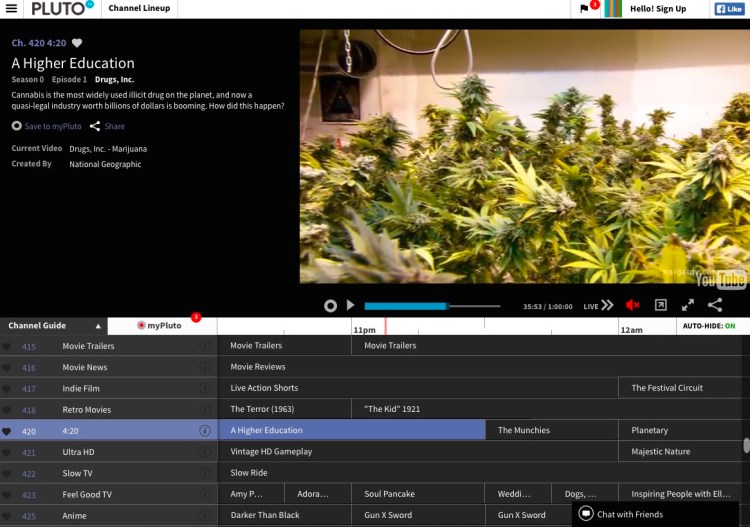The image size is (750, 527).
Task: Click the Facebook Like button
Action: point(729,9)
